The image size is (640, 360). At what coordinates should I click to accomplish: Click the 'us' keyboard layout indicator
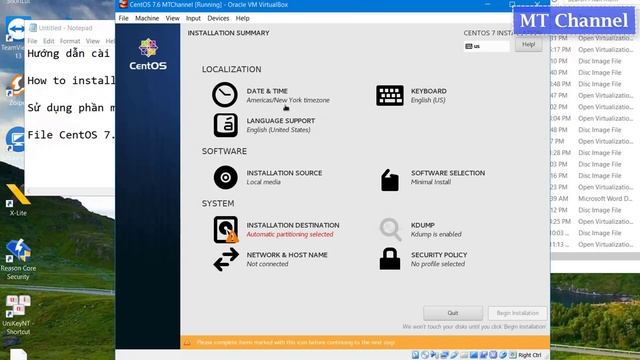[487, 46]
